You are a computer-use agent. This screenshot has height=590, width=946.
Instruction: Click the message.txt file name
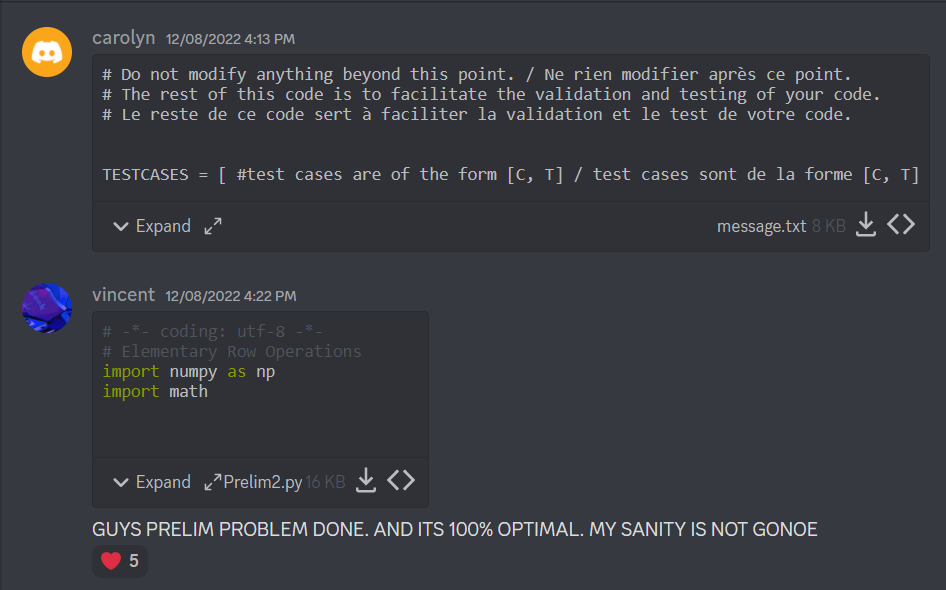point(761,226)
